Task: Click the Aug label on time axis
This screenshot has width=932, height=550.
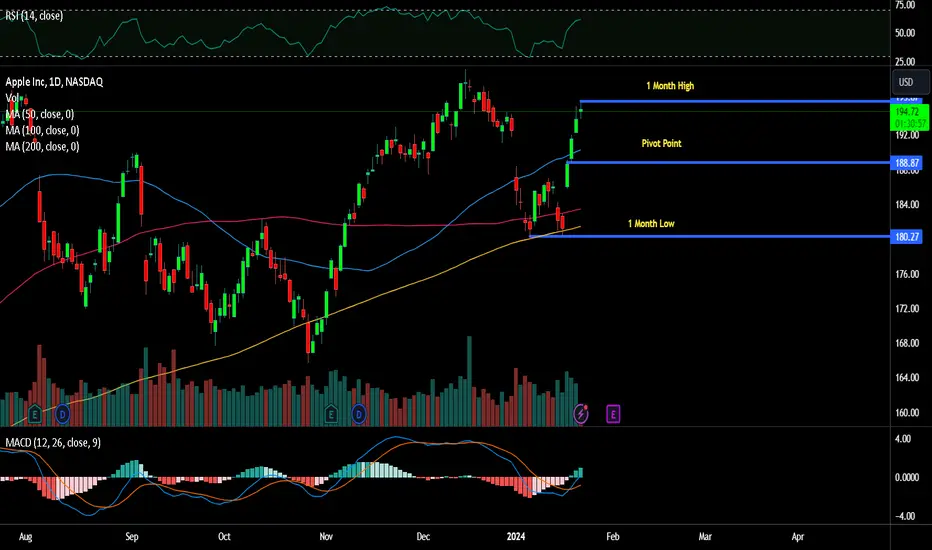Action: 26,536
